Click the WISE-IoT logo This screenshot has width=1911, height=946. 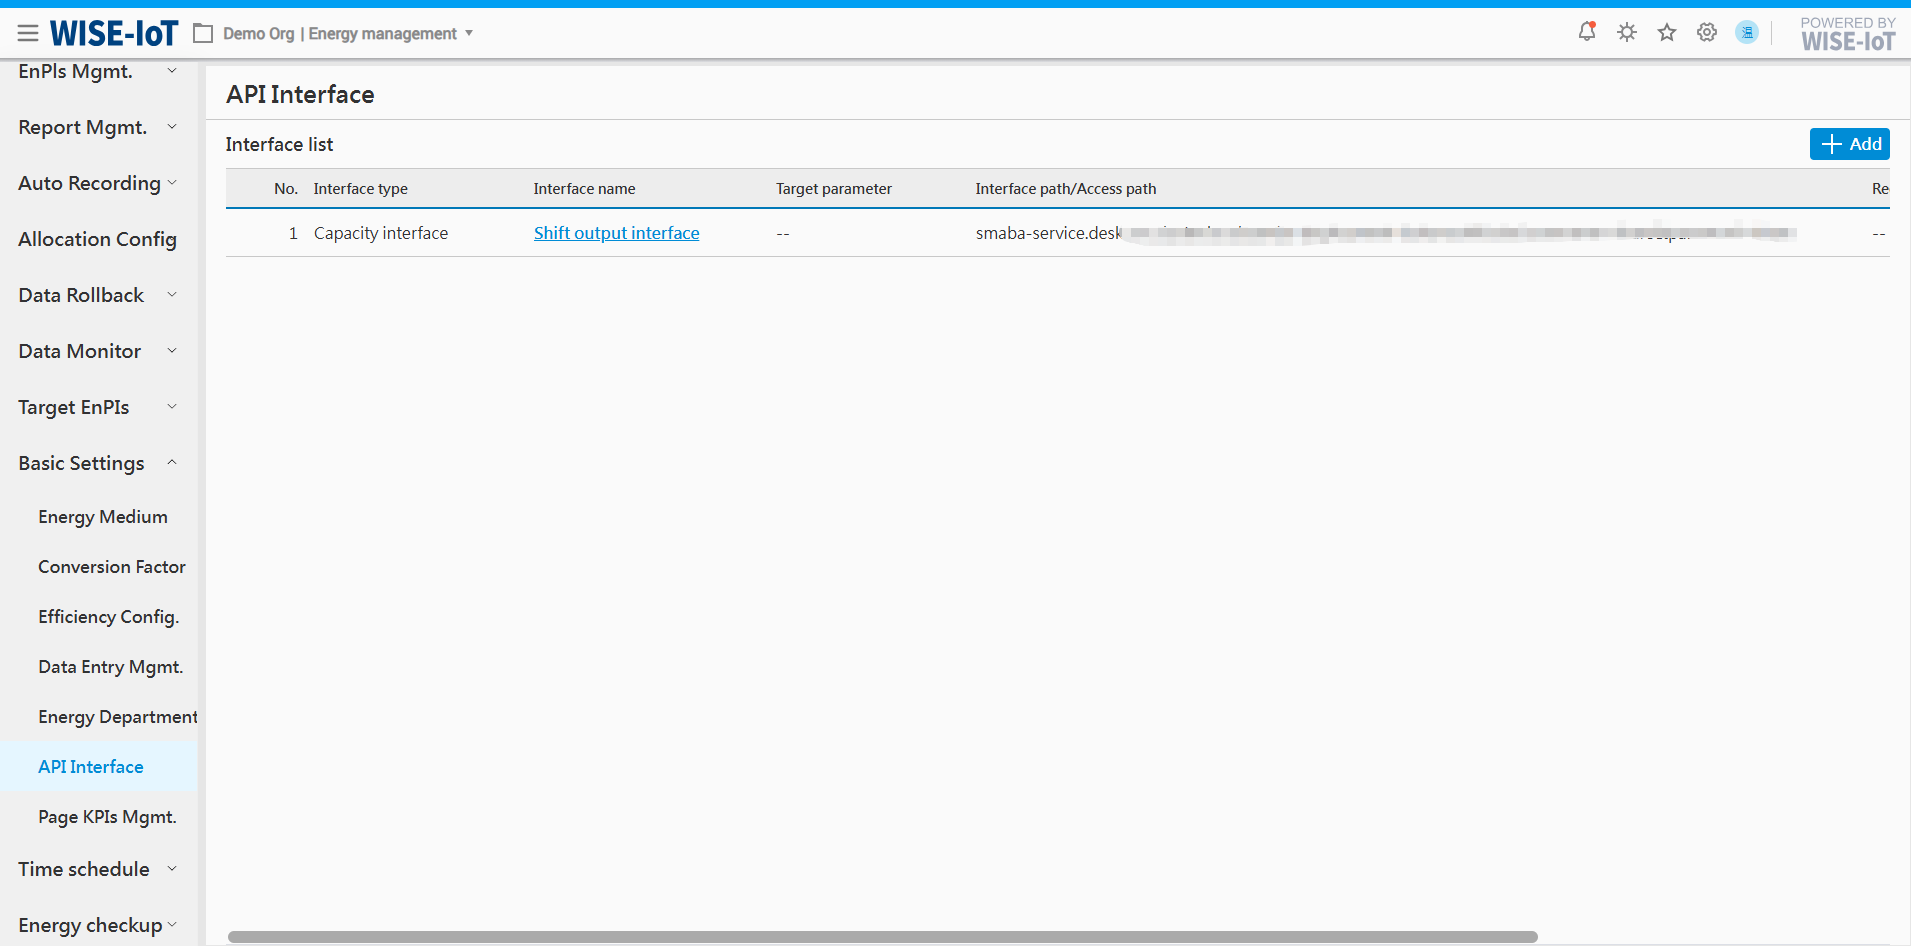point(114,34)
